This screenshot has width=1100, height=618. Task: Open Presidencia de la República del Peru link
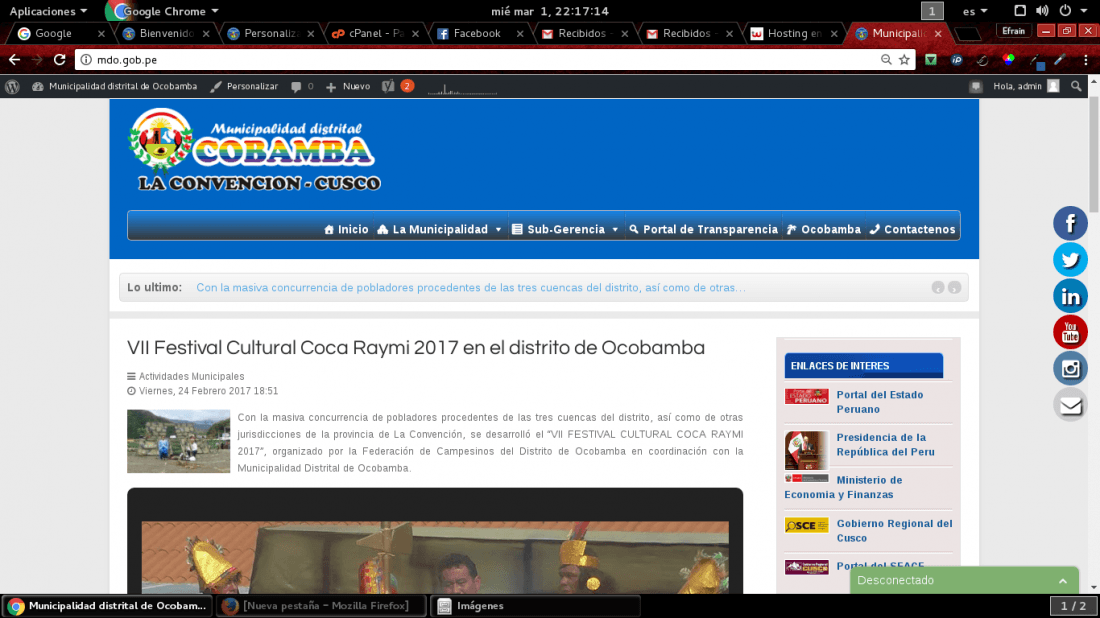tap(885, 445)
